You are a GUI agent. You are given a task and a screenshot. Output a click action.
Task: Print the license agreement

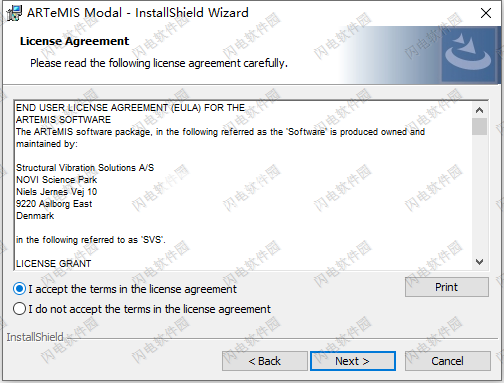[447, 287]
